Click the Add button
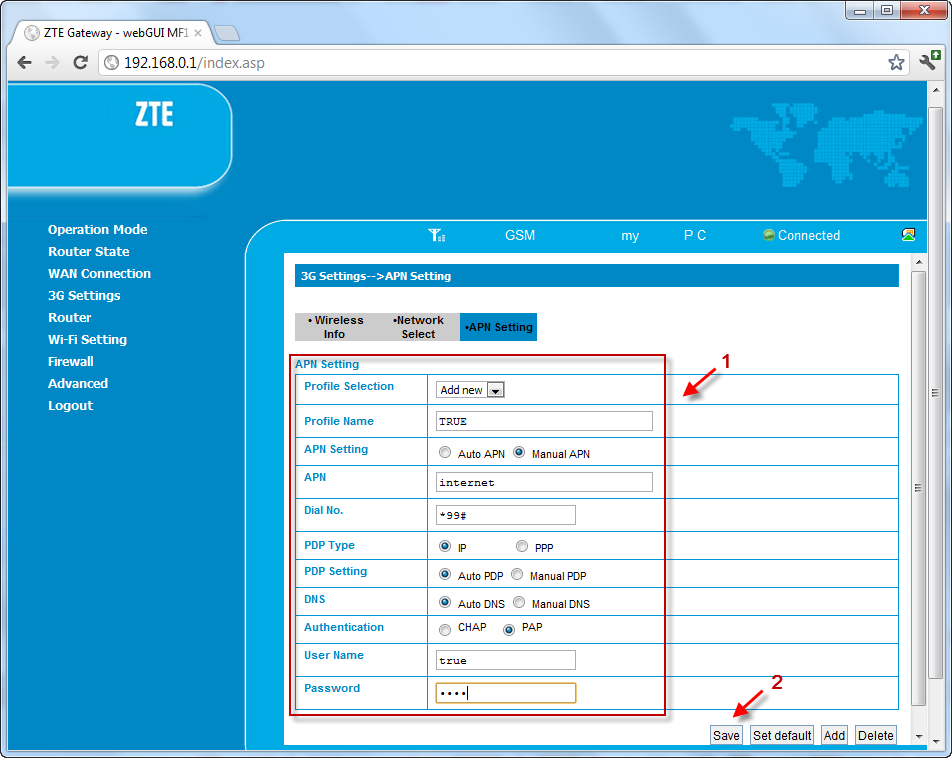952x758 pixels. click(x=834, y=735)
